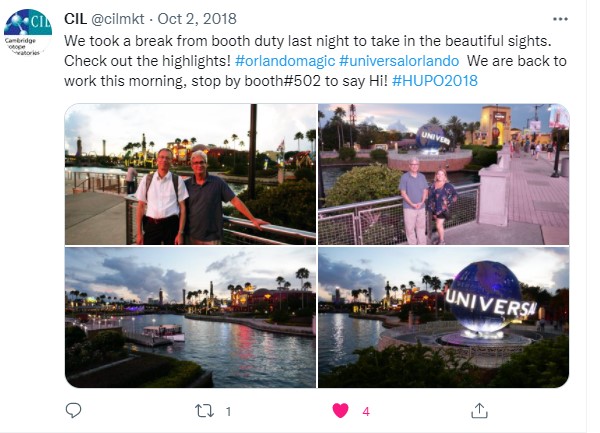Open the @cilmkt handle link

[x=117, y=19]
